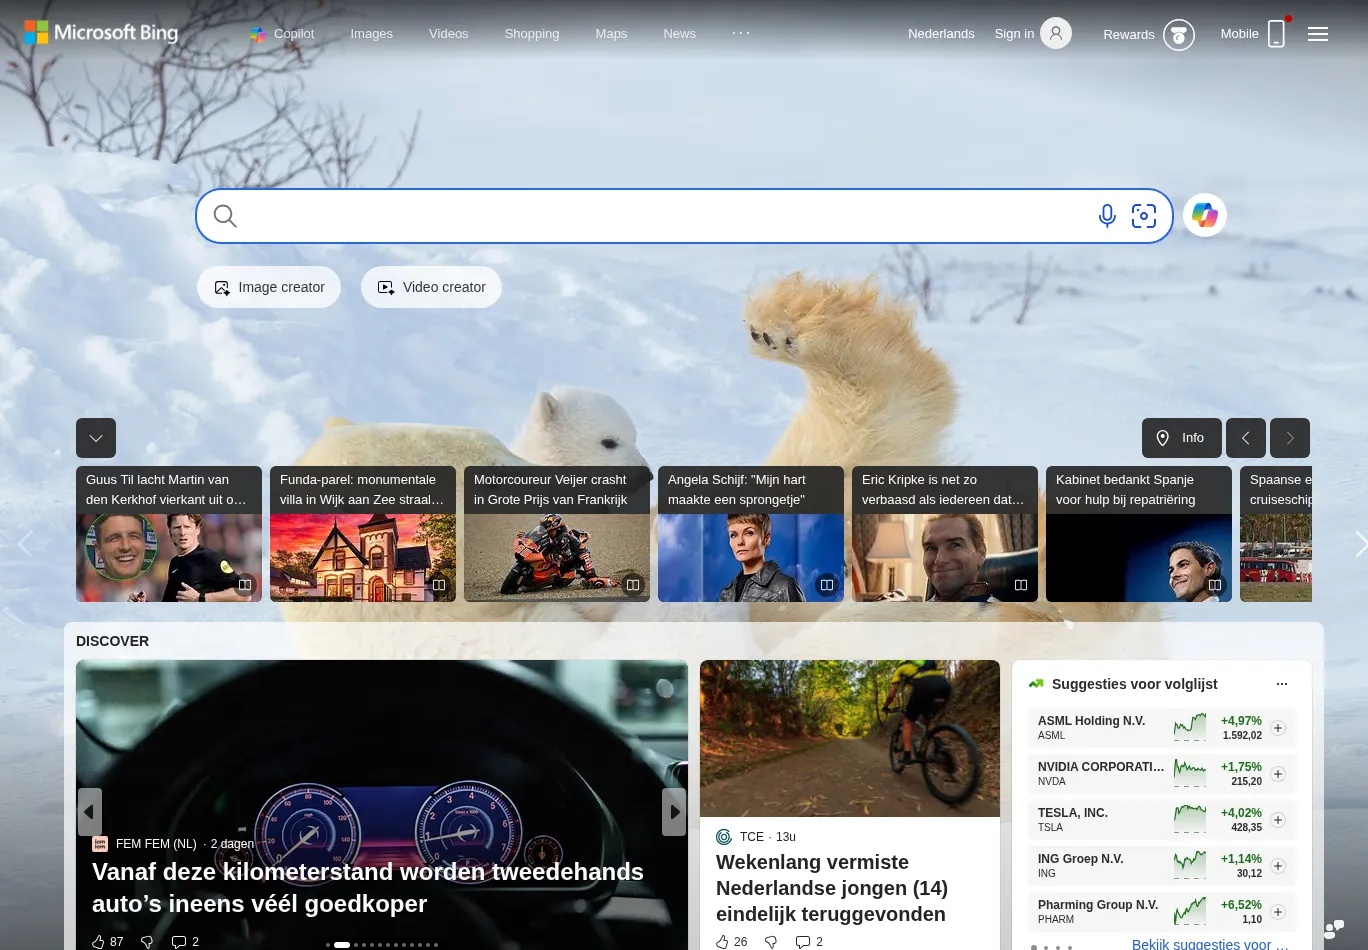Screen dimensions: 1368x950
Task: Add NVIDIA Corporation to watchlist
Action: click(1278, 774)
